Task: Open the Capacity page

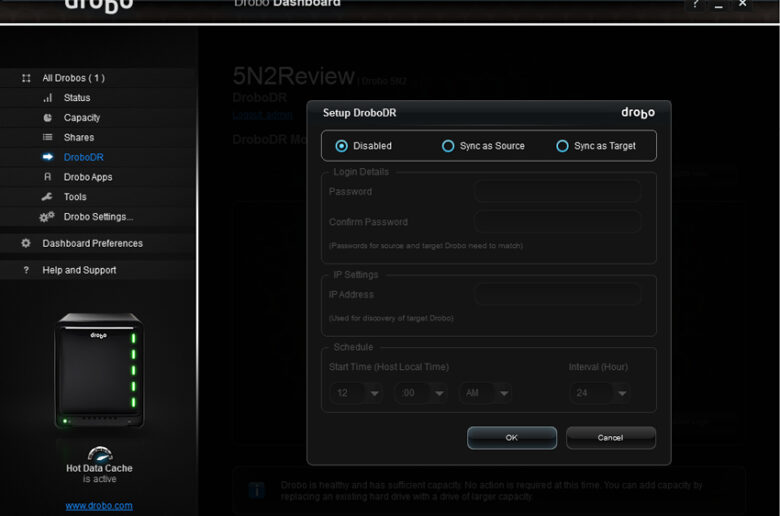Action: [x=82, y=118]
